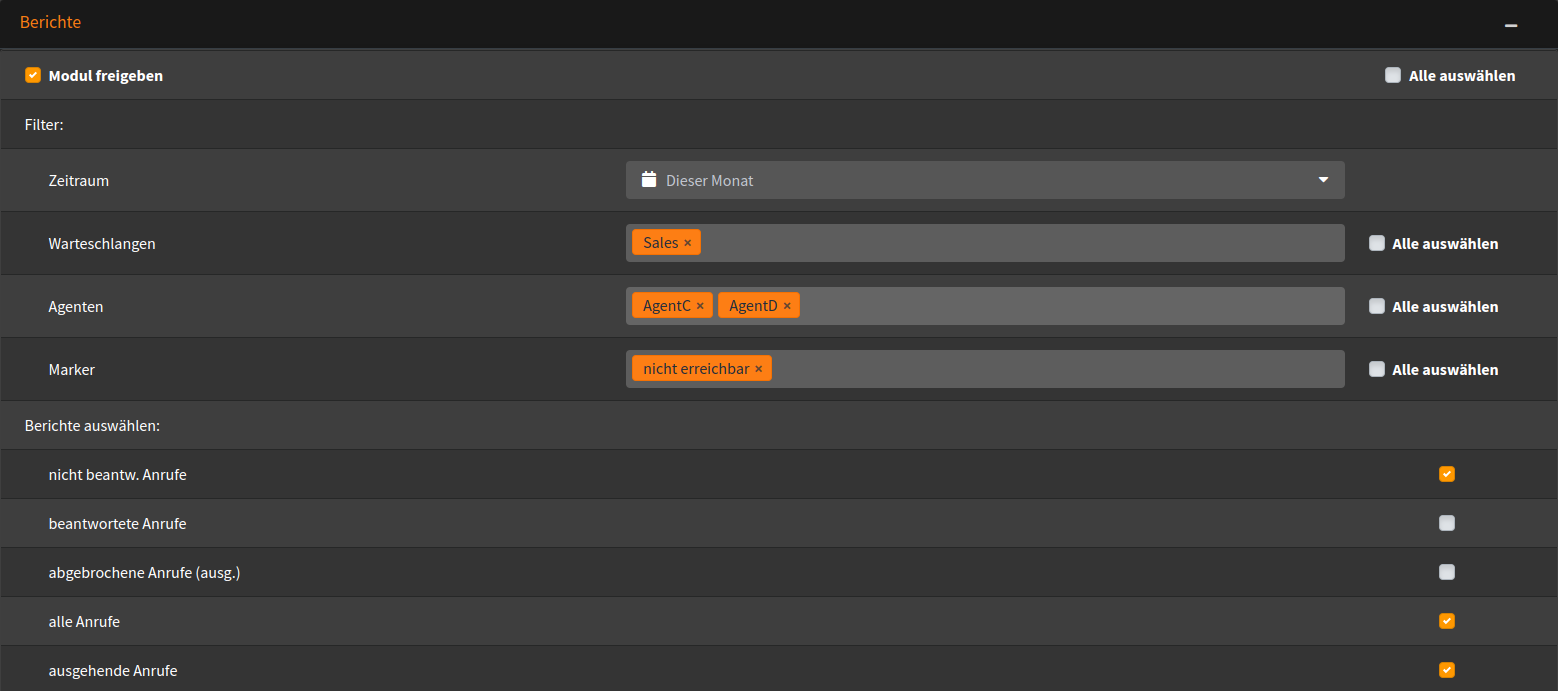
Task: Open Zeitraum dropdown arrow
Action: tap(1323, 180)
